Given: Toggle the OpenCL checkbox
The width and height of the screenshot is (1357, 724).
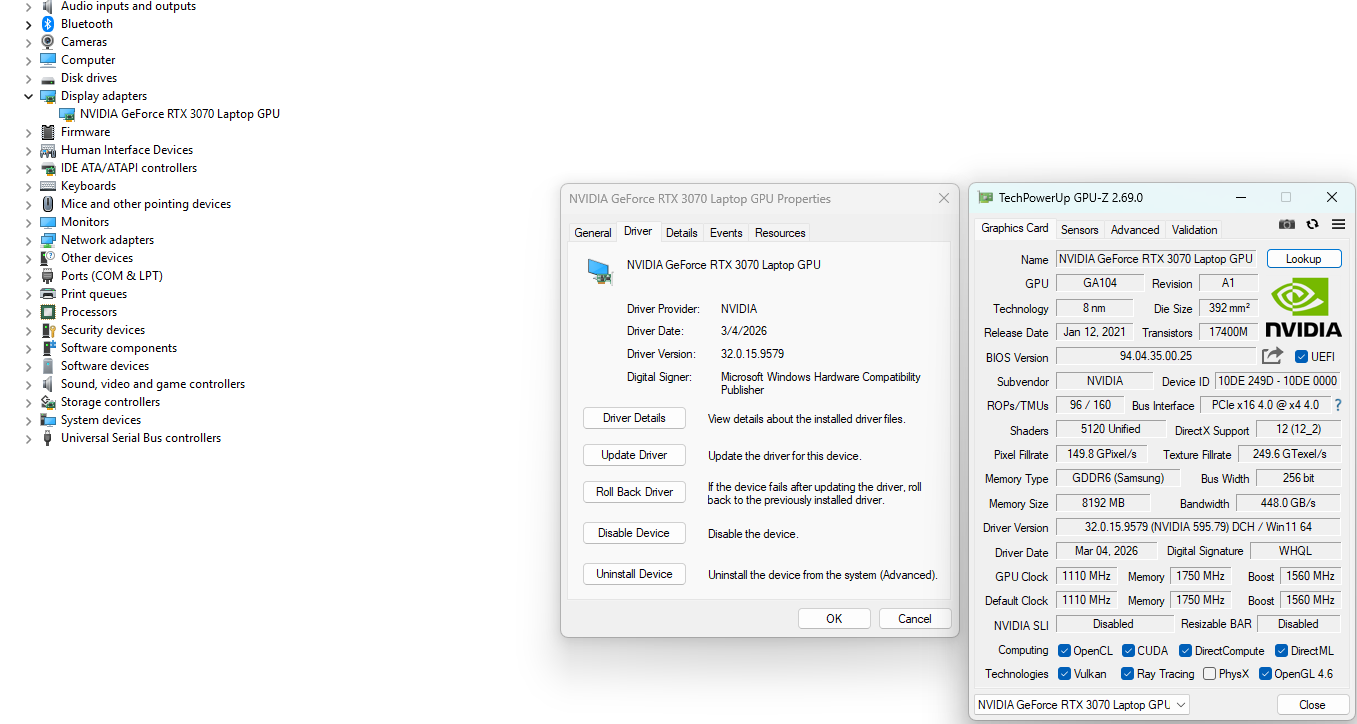Looking at the screenshot, I should [1065, 651].
